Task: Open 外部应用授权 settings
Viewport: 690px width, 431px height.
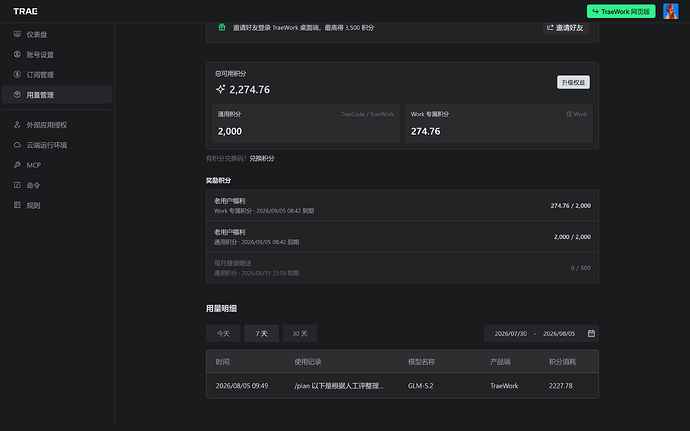Action: 57,125
